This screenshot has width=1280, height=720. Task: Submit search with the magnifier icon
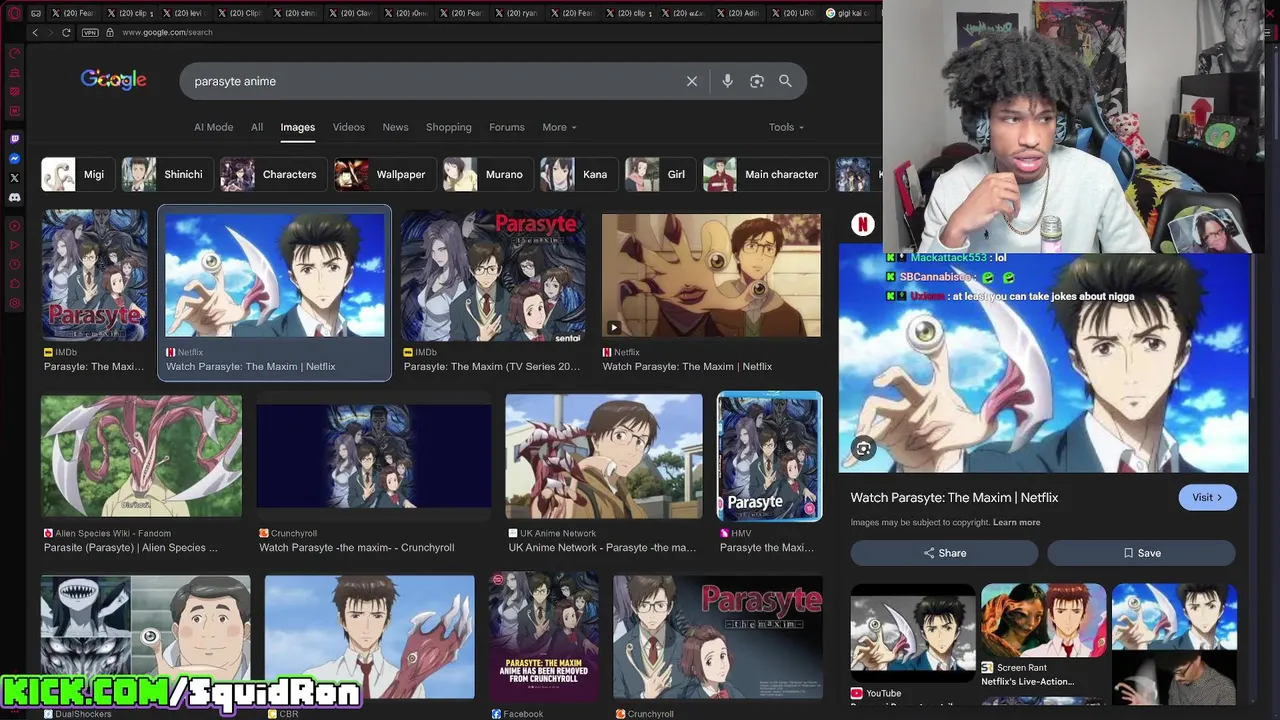point(785,81)
